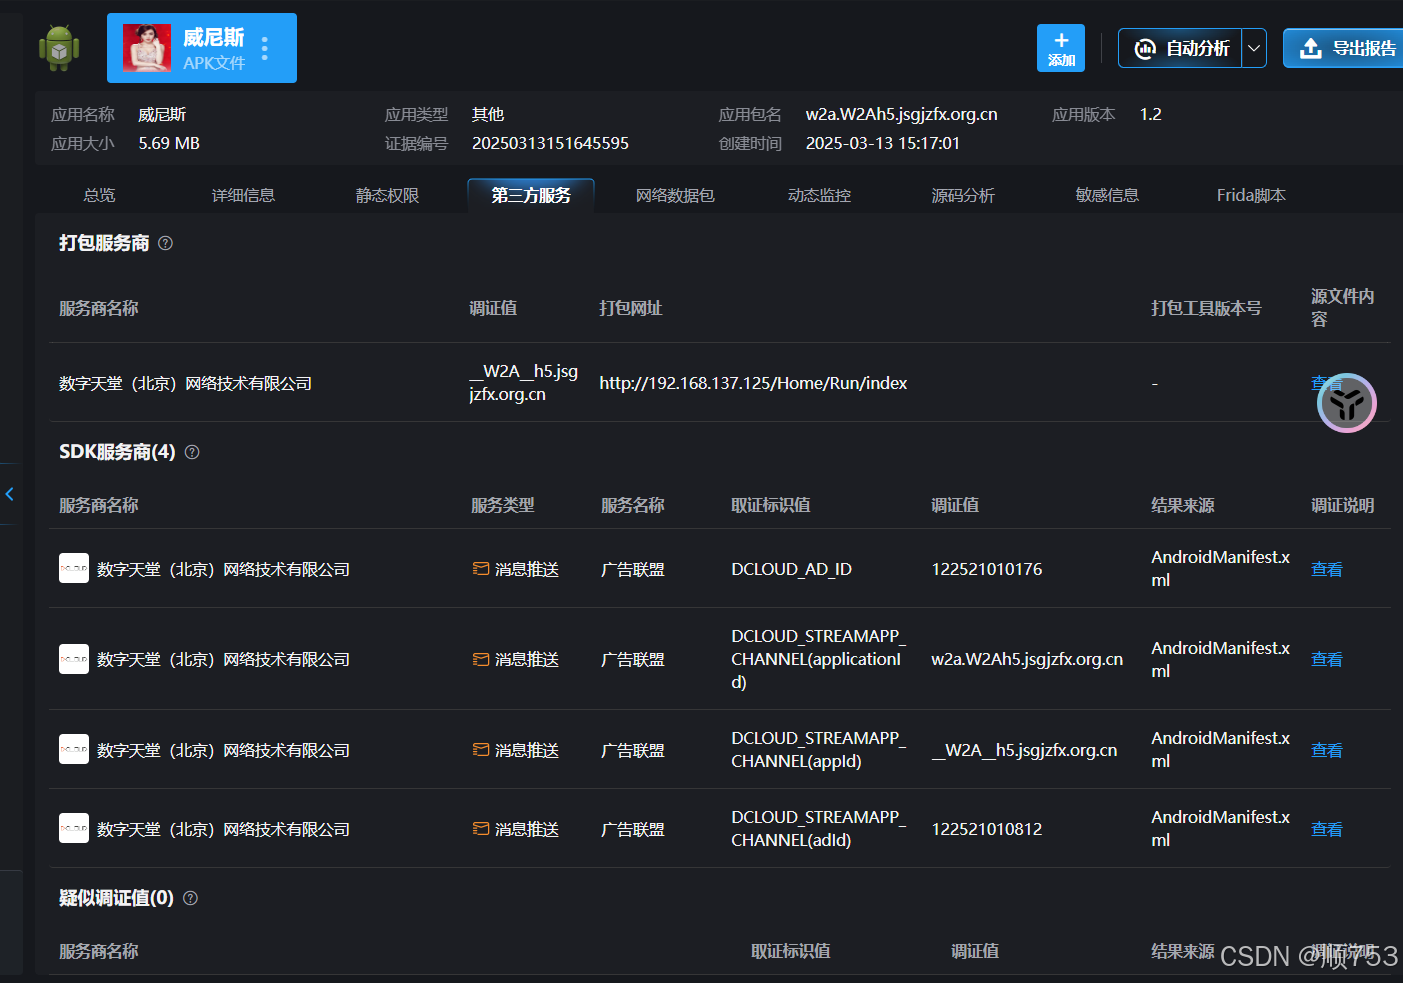
Task: Expand the collapsed left sidebar arrow
Action: coord(10,494)
